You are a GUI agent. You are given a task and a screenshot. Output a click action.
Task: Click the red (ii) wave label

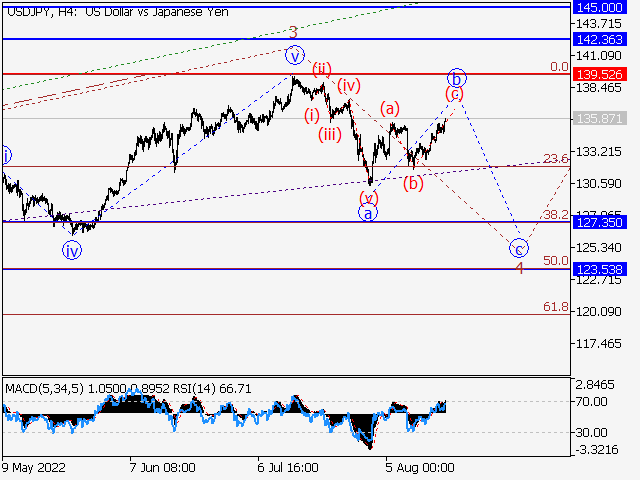(322, 69)
